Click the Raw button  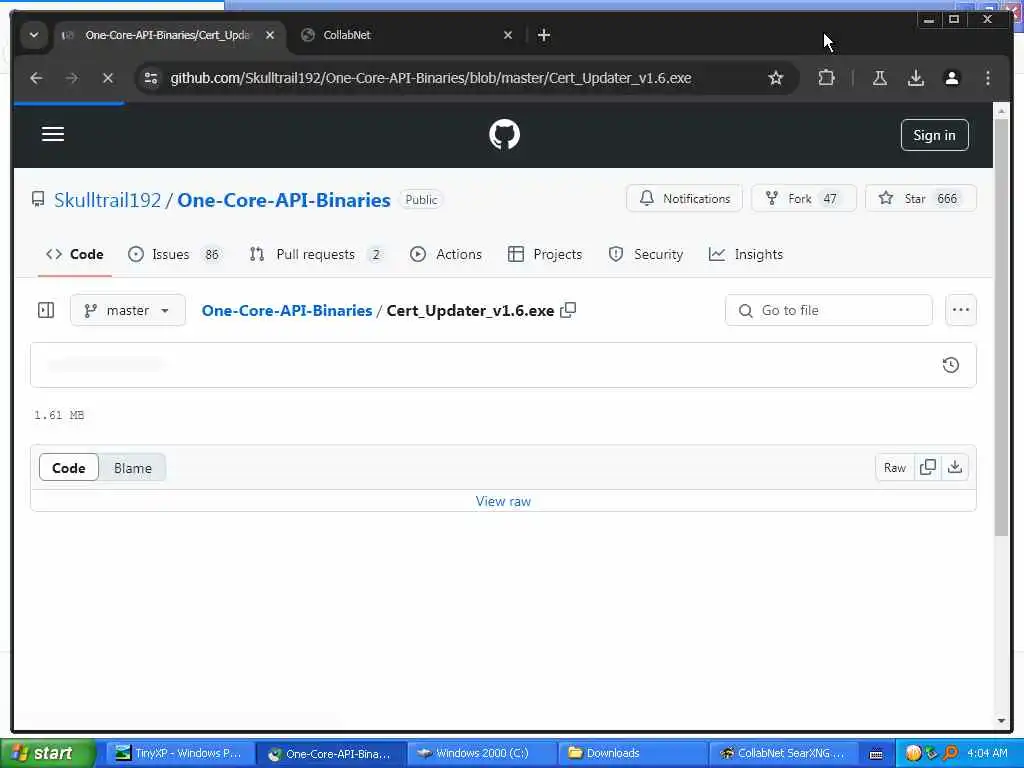click(x=895, y=468)
